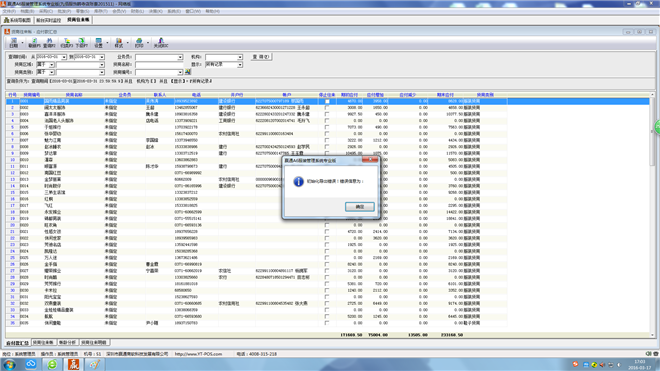660x371 pixels.
Task: Switch to the 系统导航图 tab
Action: [x=17, y=20]
